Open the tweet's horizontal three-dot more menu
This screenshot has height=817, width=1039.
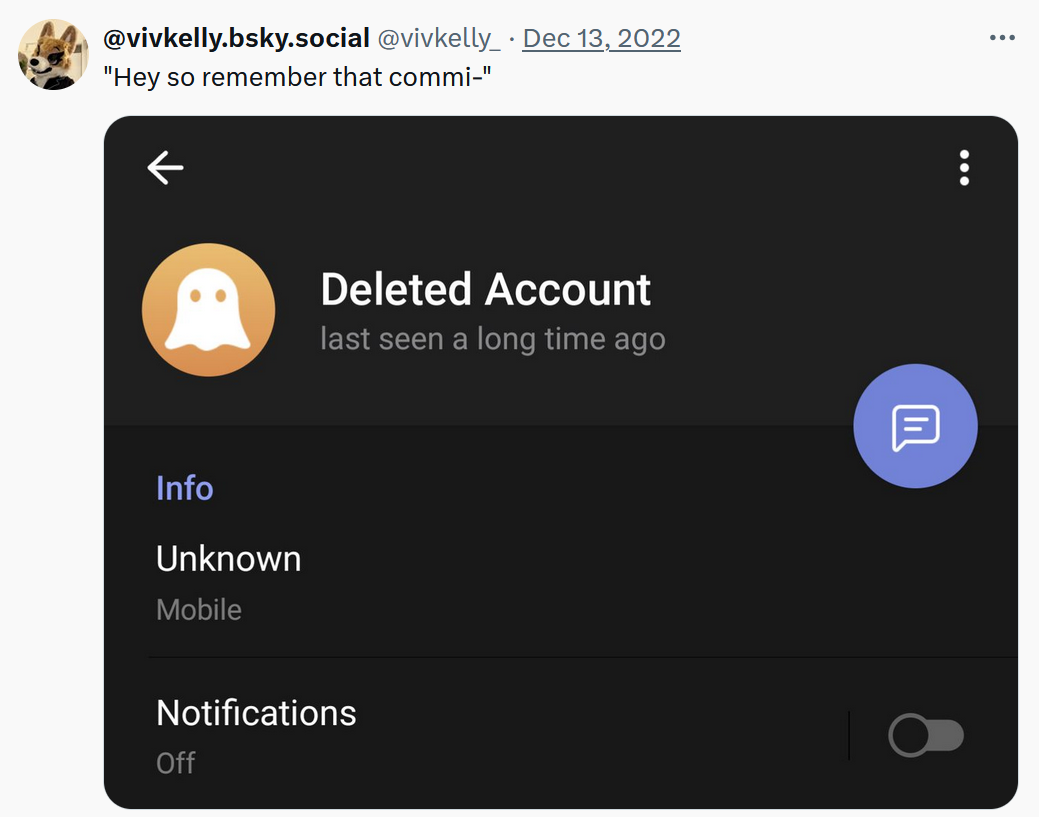pos(1002,38)
